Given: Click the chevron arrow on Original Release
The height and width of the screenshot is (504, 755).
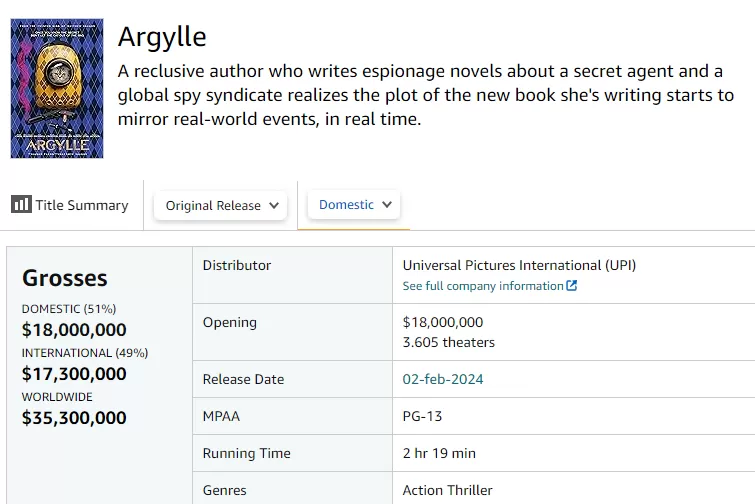Looking at the screenshot, I should pyautogui.click(x=275, y=205).
